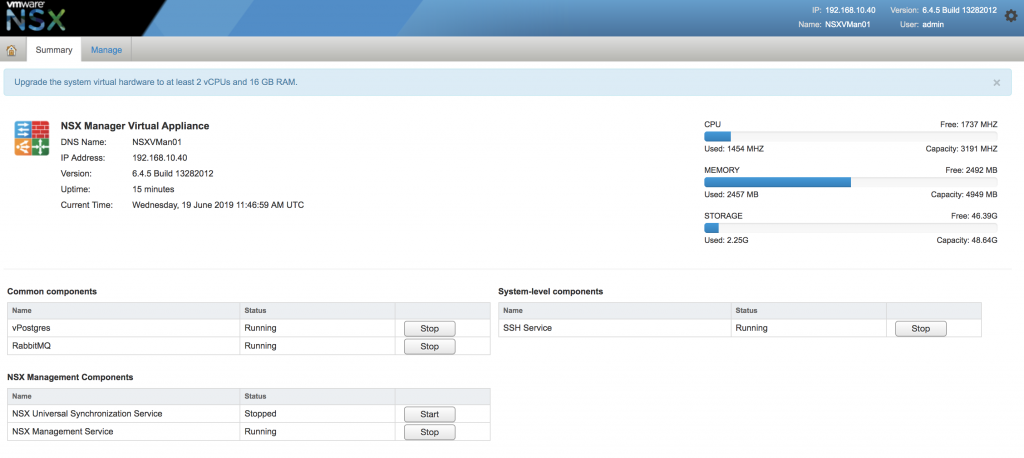Click the upgrade virtual hardware message text

click(156, 82)
